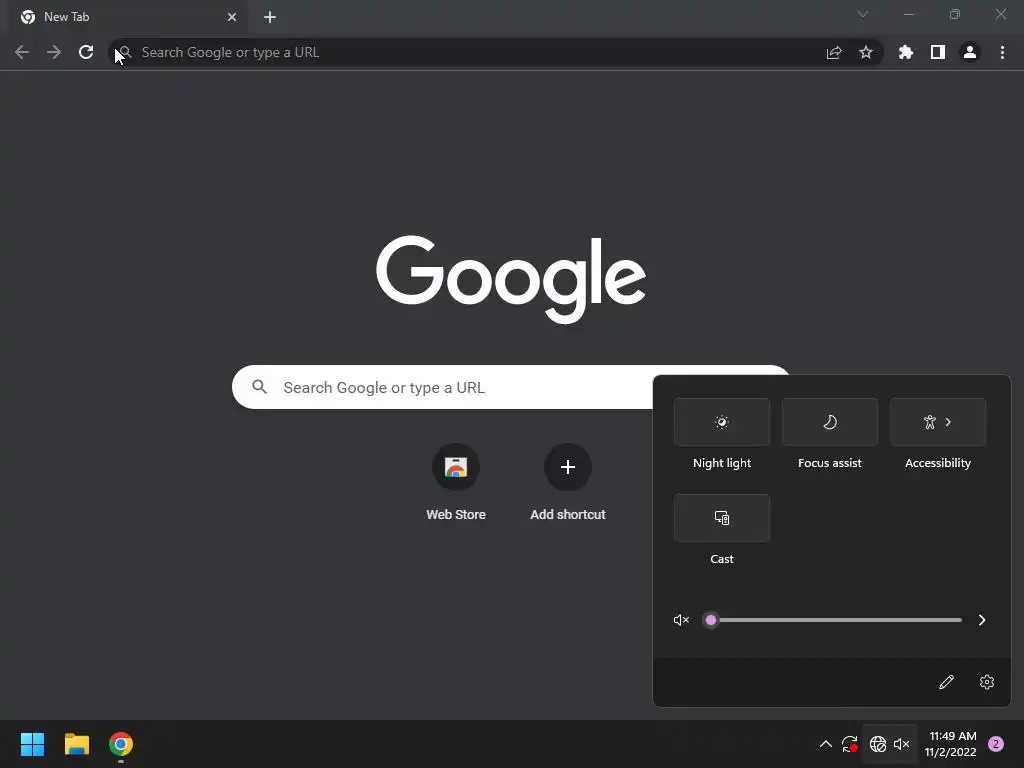Open the Chrome profile avatar

coord(970,52)
